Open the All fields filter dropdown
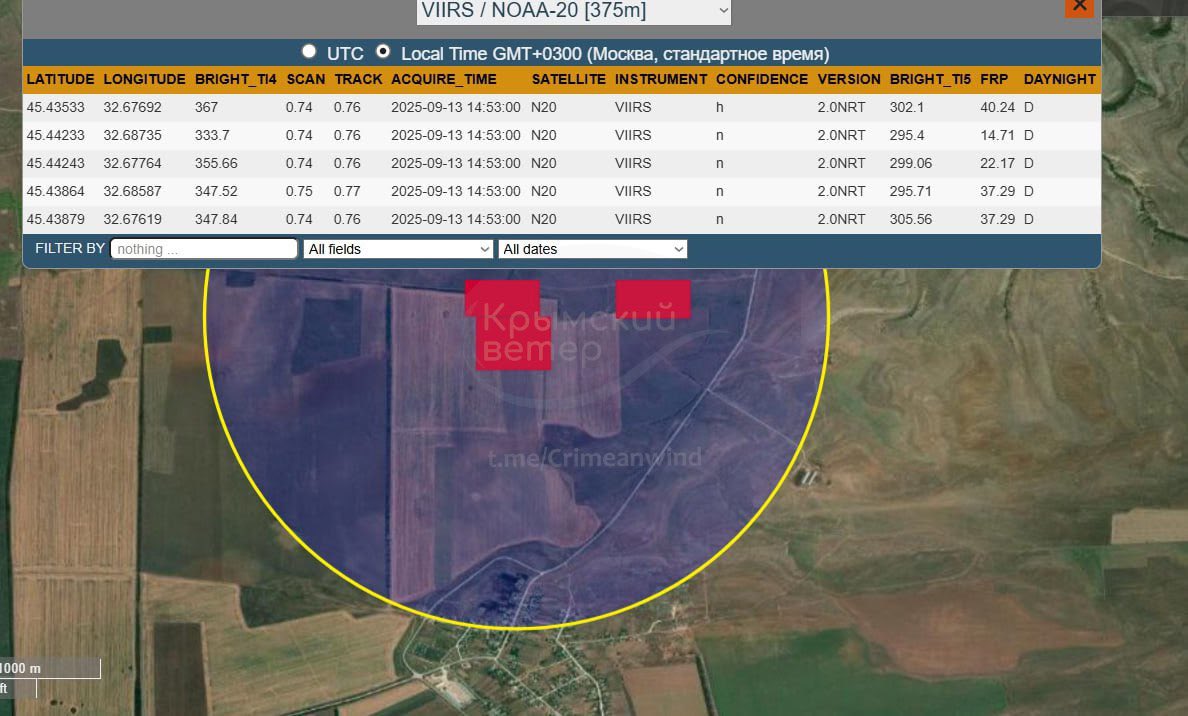The image size is (1188, 716). [399, 249]
